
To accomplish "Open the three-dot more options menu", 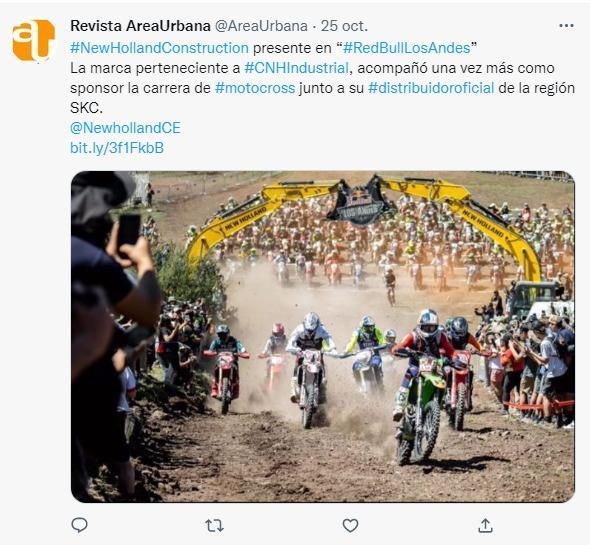I will (566, 26).
